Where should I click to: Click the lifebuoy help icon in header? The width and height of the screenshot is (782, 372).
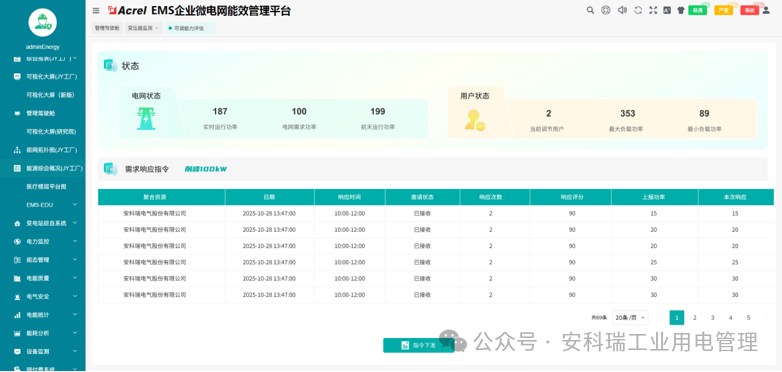tap(605, 10)
